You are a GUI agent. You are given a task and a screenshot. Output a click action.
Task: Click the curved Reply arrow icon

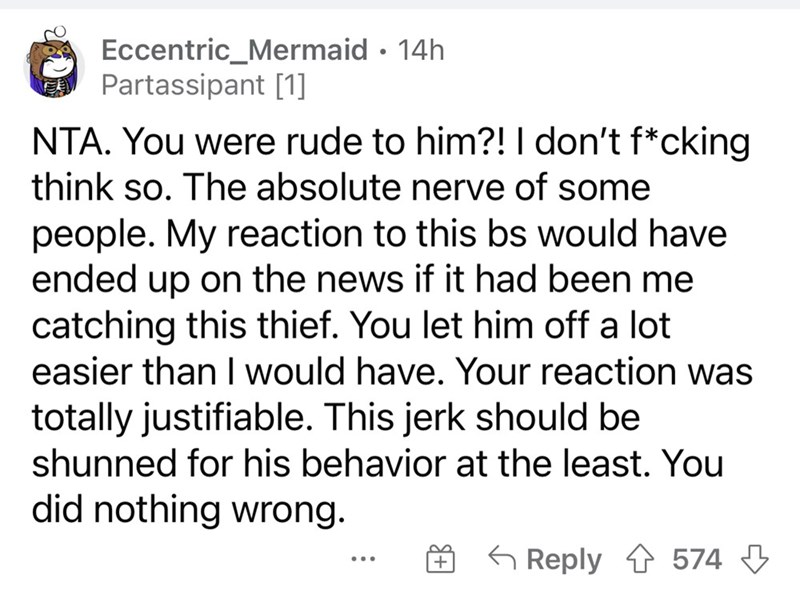tap(503, 557)
